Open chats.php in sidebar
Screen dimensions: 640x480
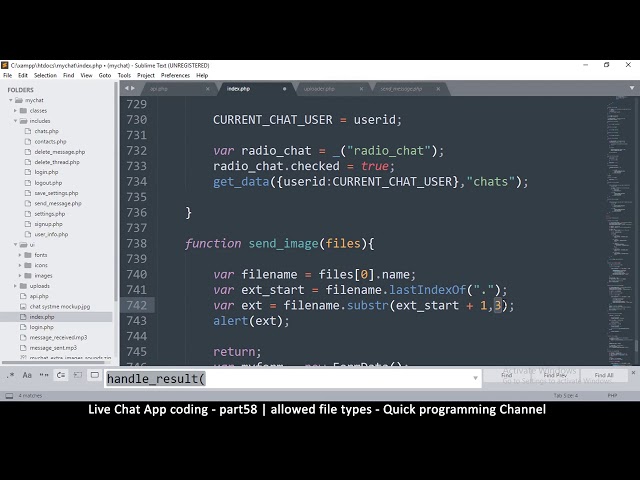click(x=47, y=131)
